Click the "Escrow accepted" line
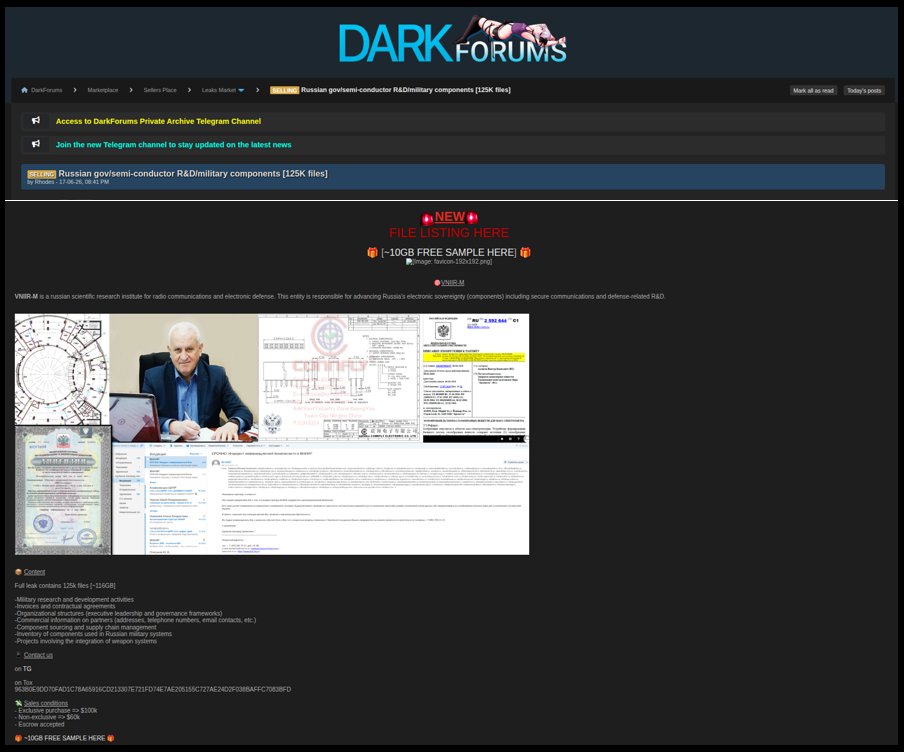 point(39,724)
